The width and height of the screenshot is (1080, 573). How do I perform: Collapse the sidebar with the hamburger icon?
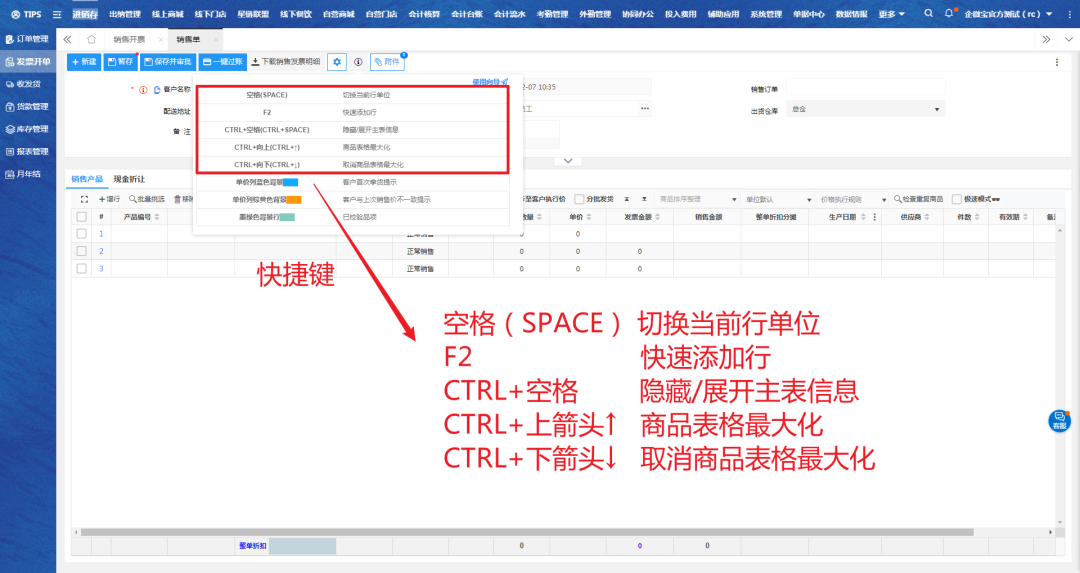(x=56, y=14)
